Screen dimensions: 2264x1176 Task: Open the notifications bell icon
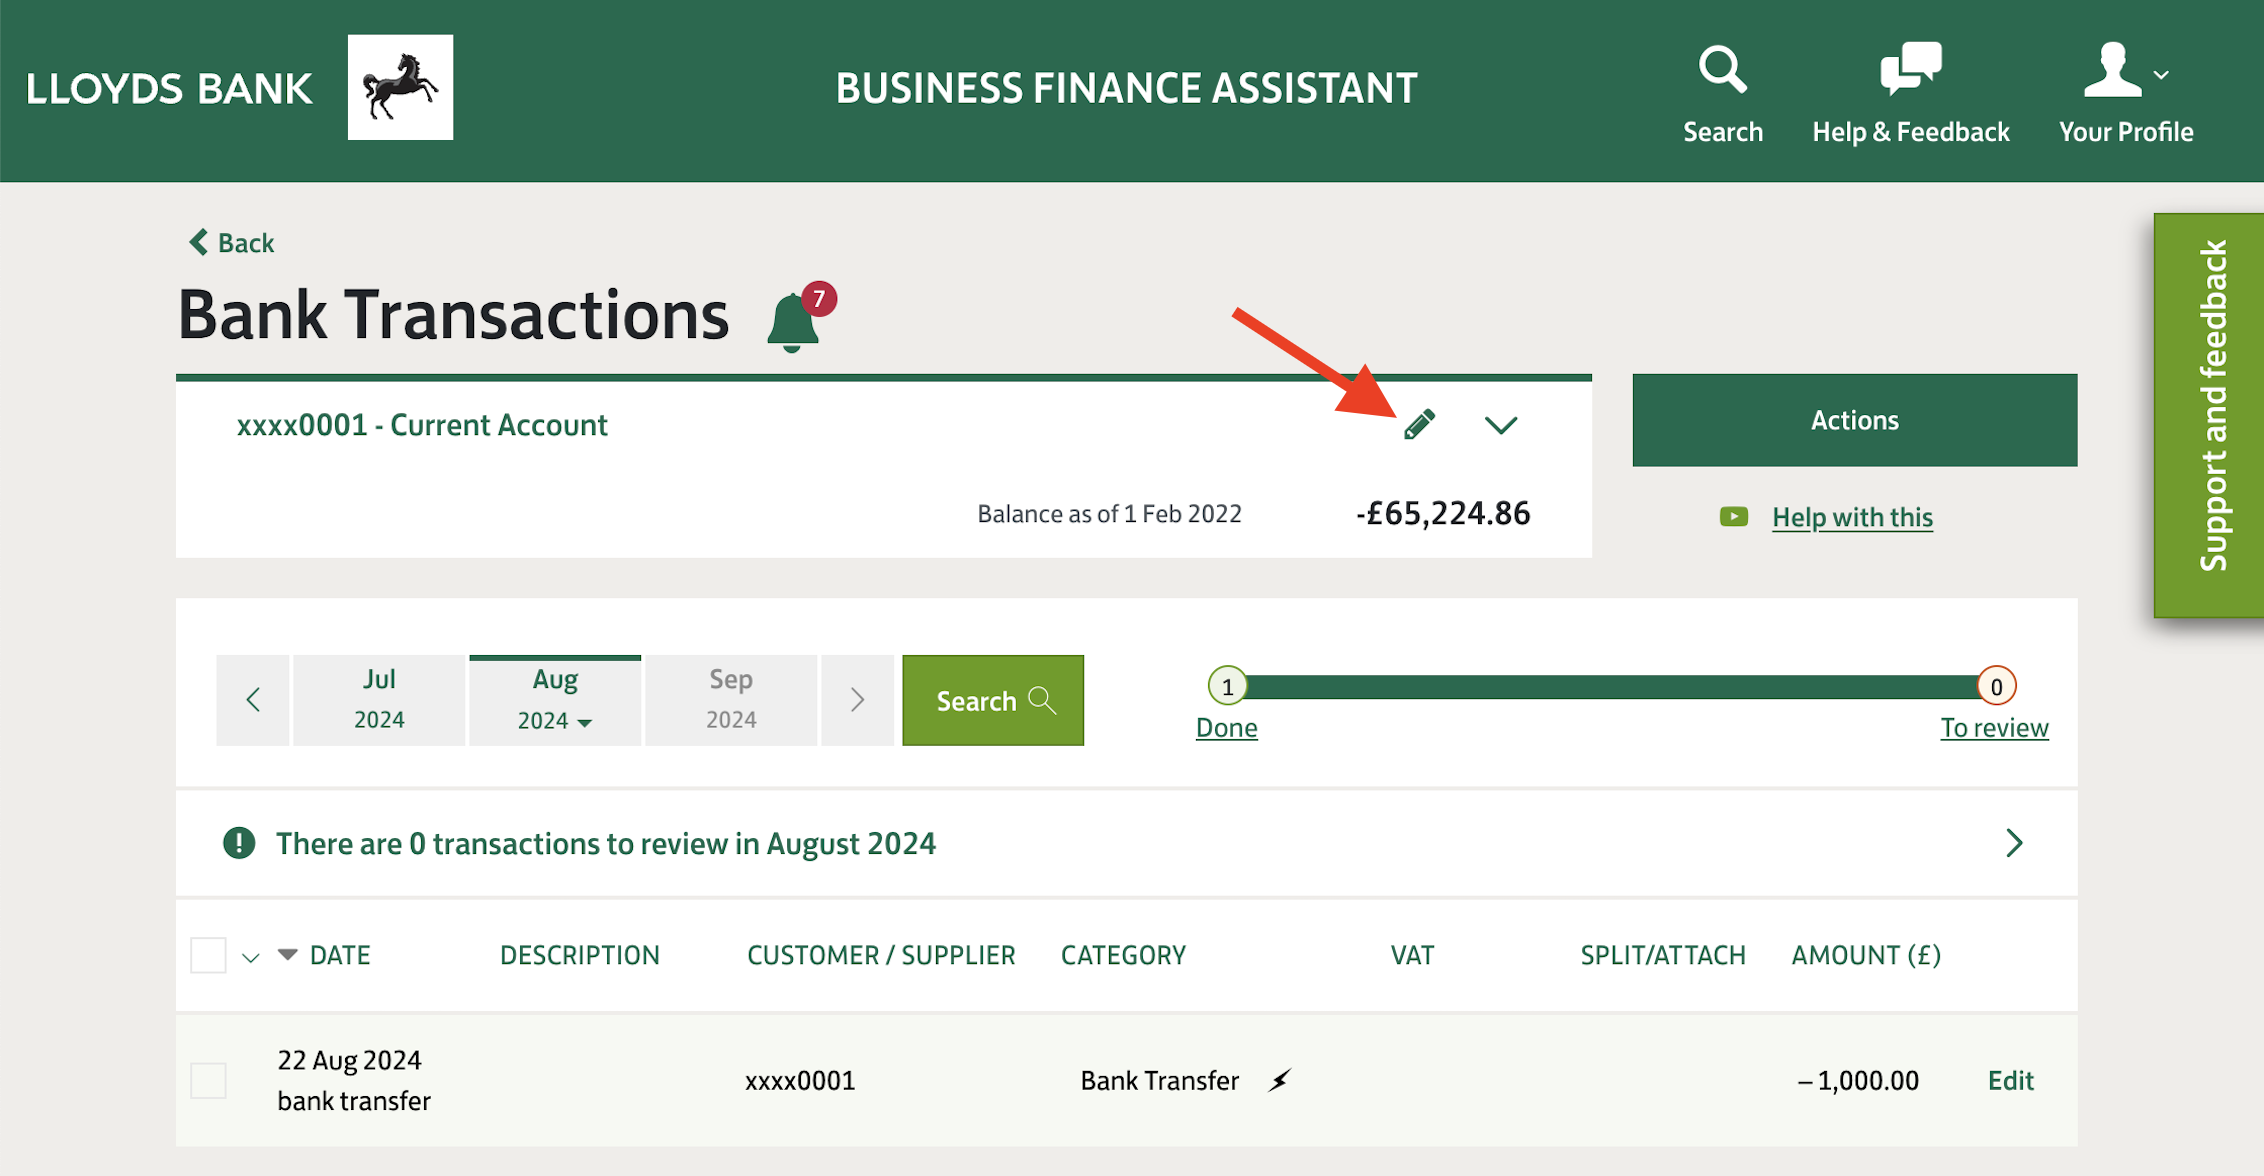tap(793, 322)
